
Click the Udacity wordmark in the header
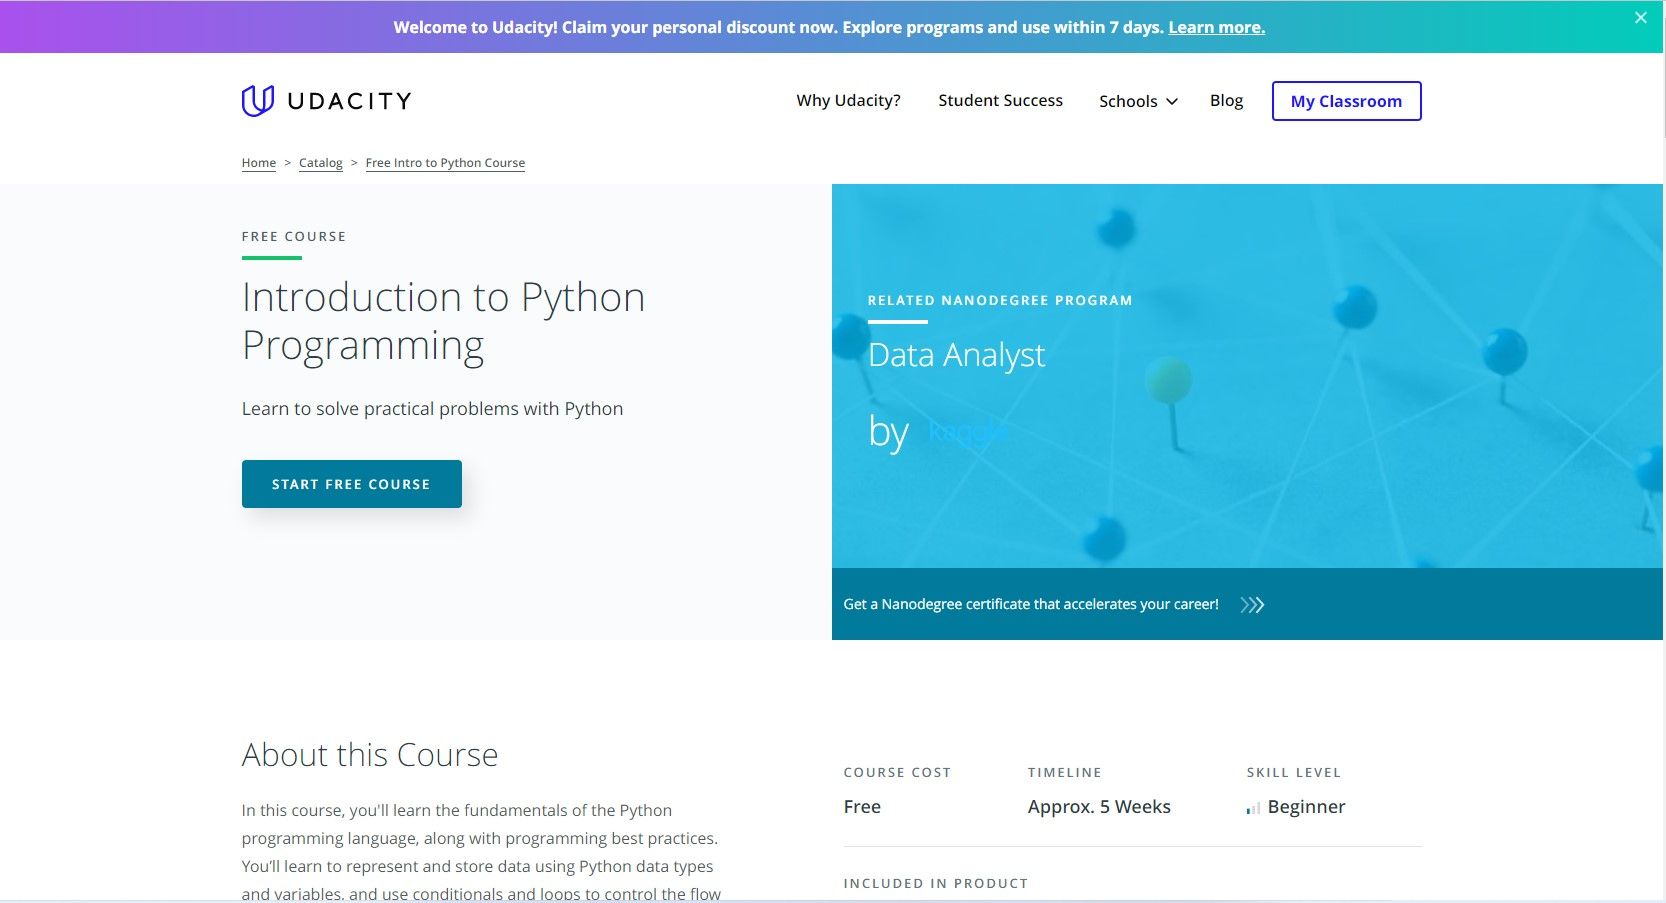point(349,100)
